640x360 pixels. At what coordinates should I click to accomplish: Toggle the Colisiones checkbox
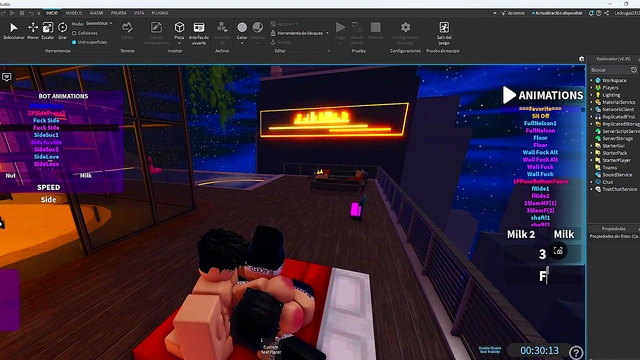(74, 33)
